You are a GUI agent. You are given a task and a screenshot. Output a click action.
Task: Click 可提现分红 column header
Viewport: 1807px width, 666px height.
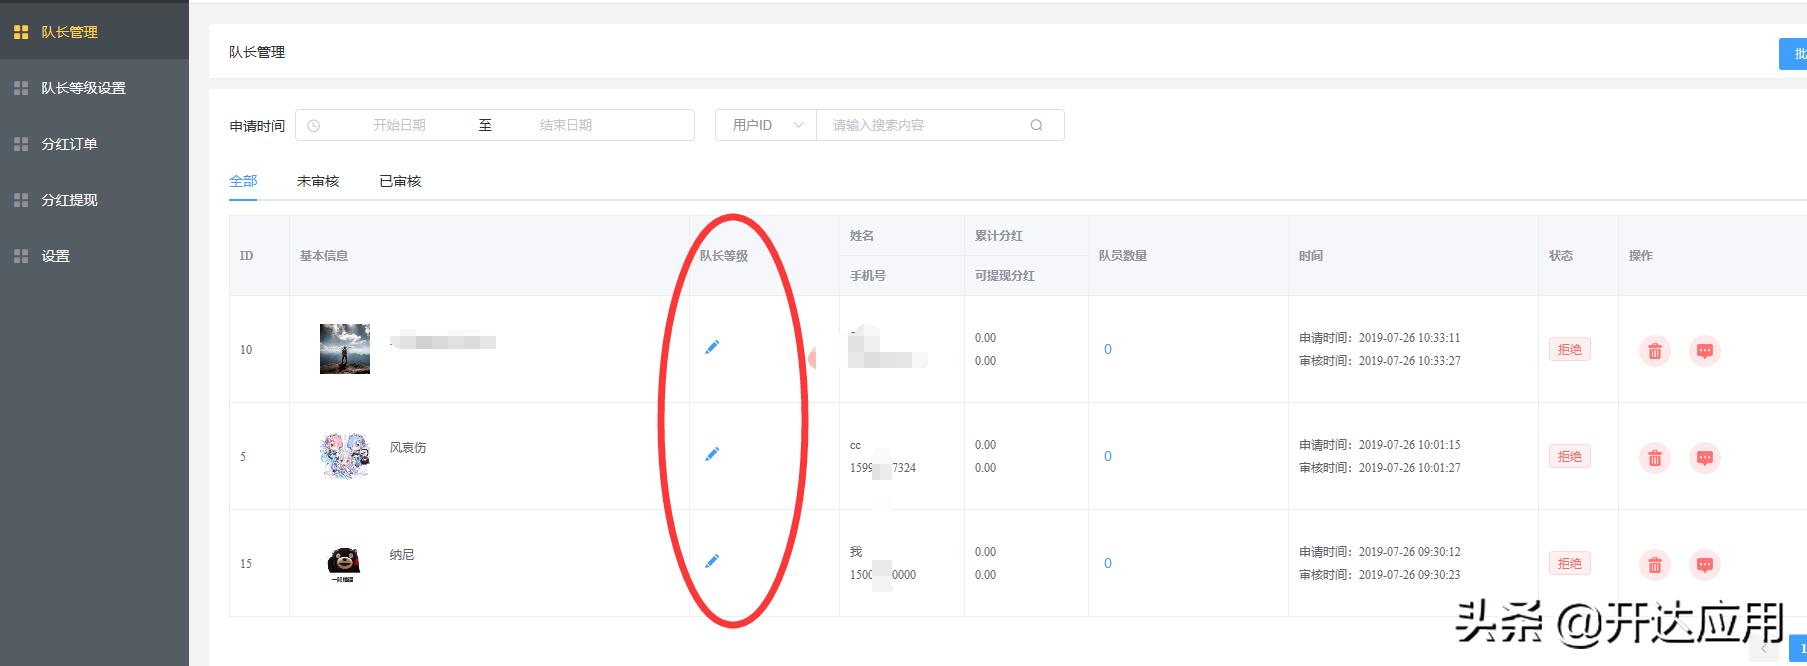point(1005,275)
